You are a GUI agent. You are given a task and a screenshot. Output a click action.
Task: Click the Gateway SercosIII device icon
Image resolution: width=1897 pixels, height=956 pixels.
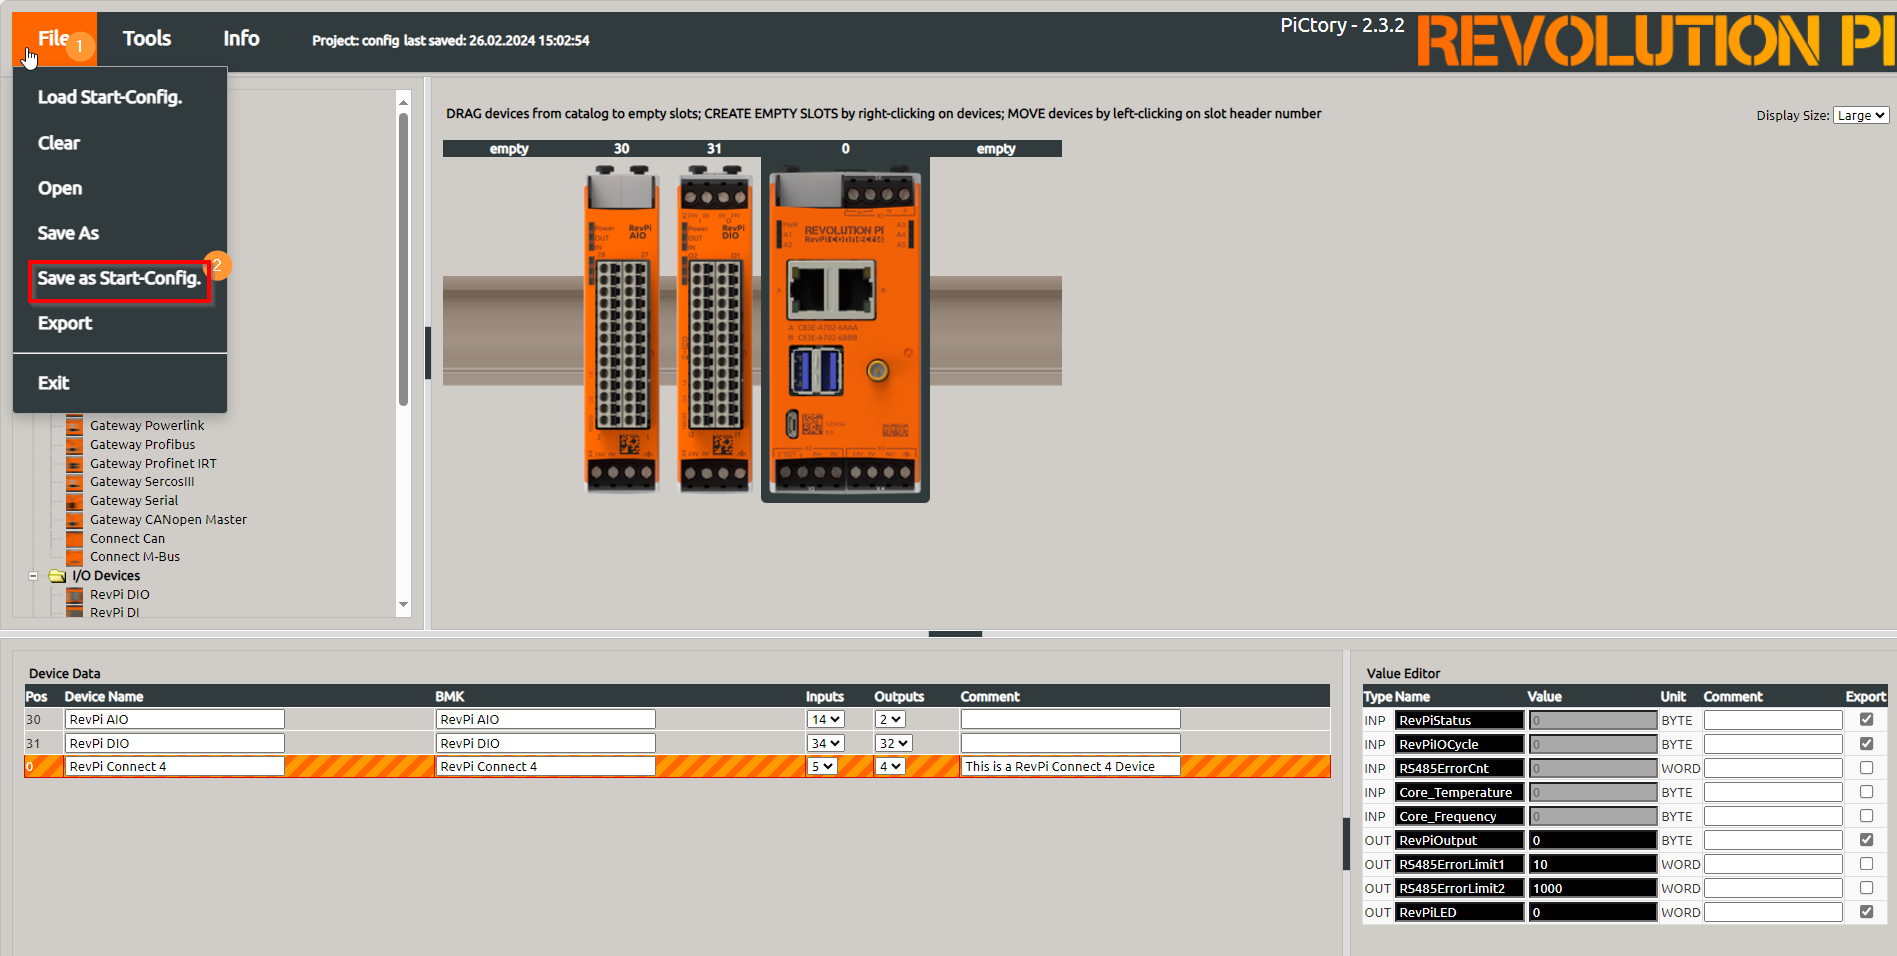click(x=74, y=481)
